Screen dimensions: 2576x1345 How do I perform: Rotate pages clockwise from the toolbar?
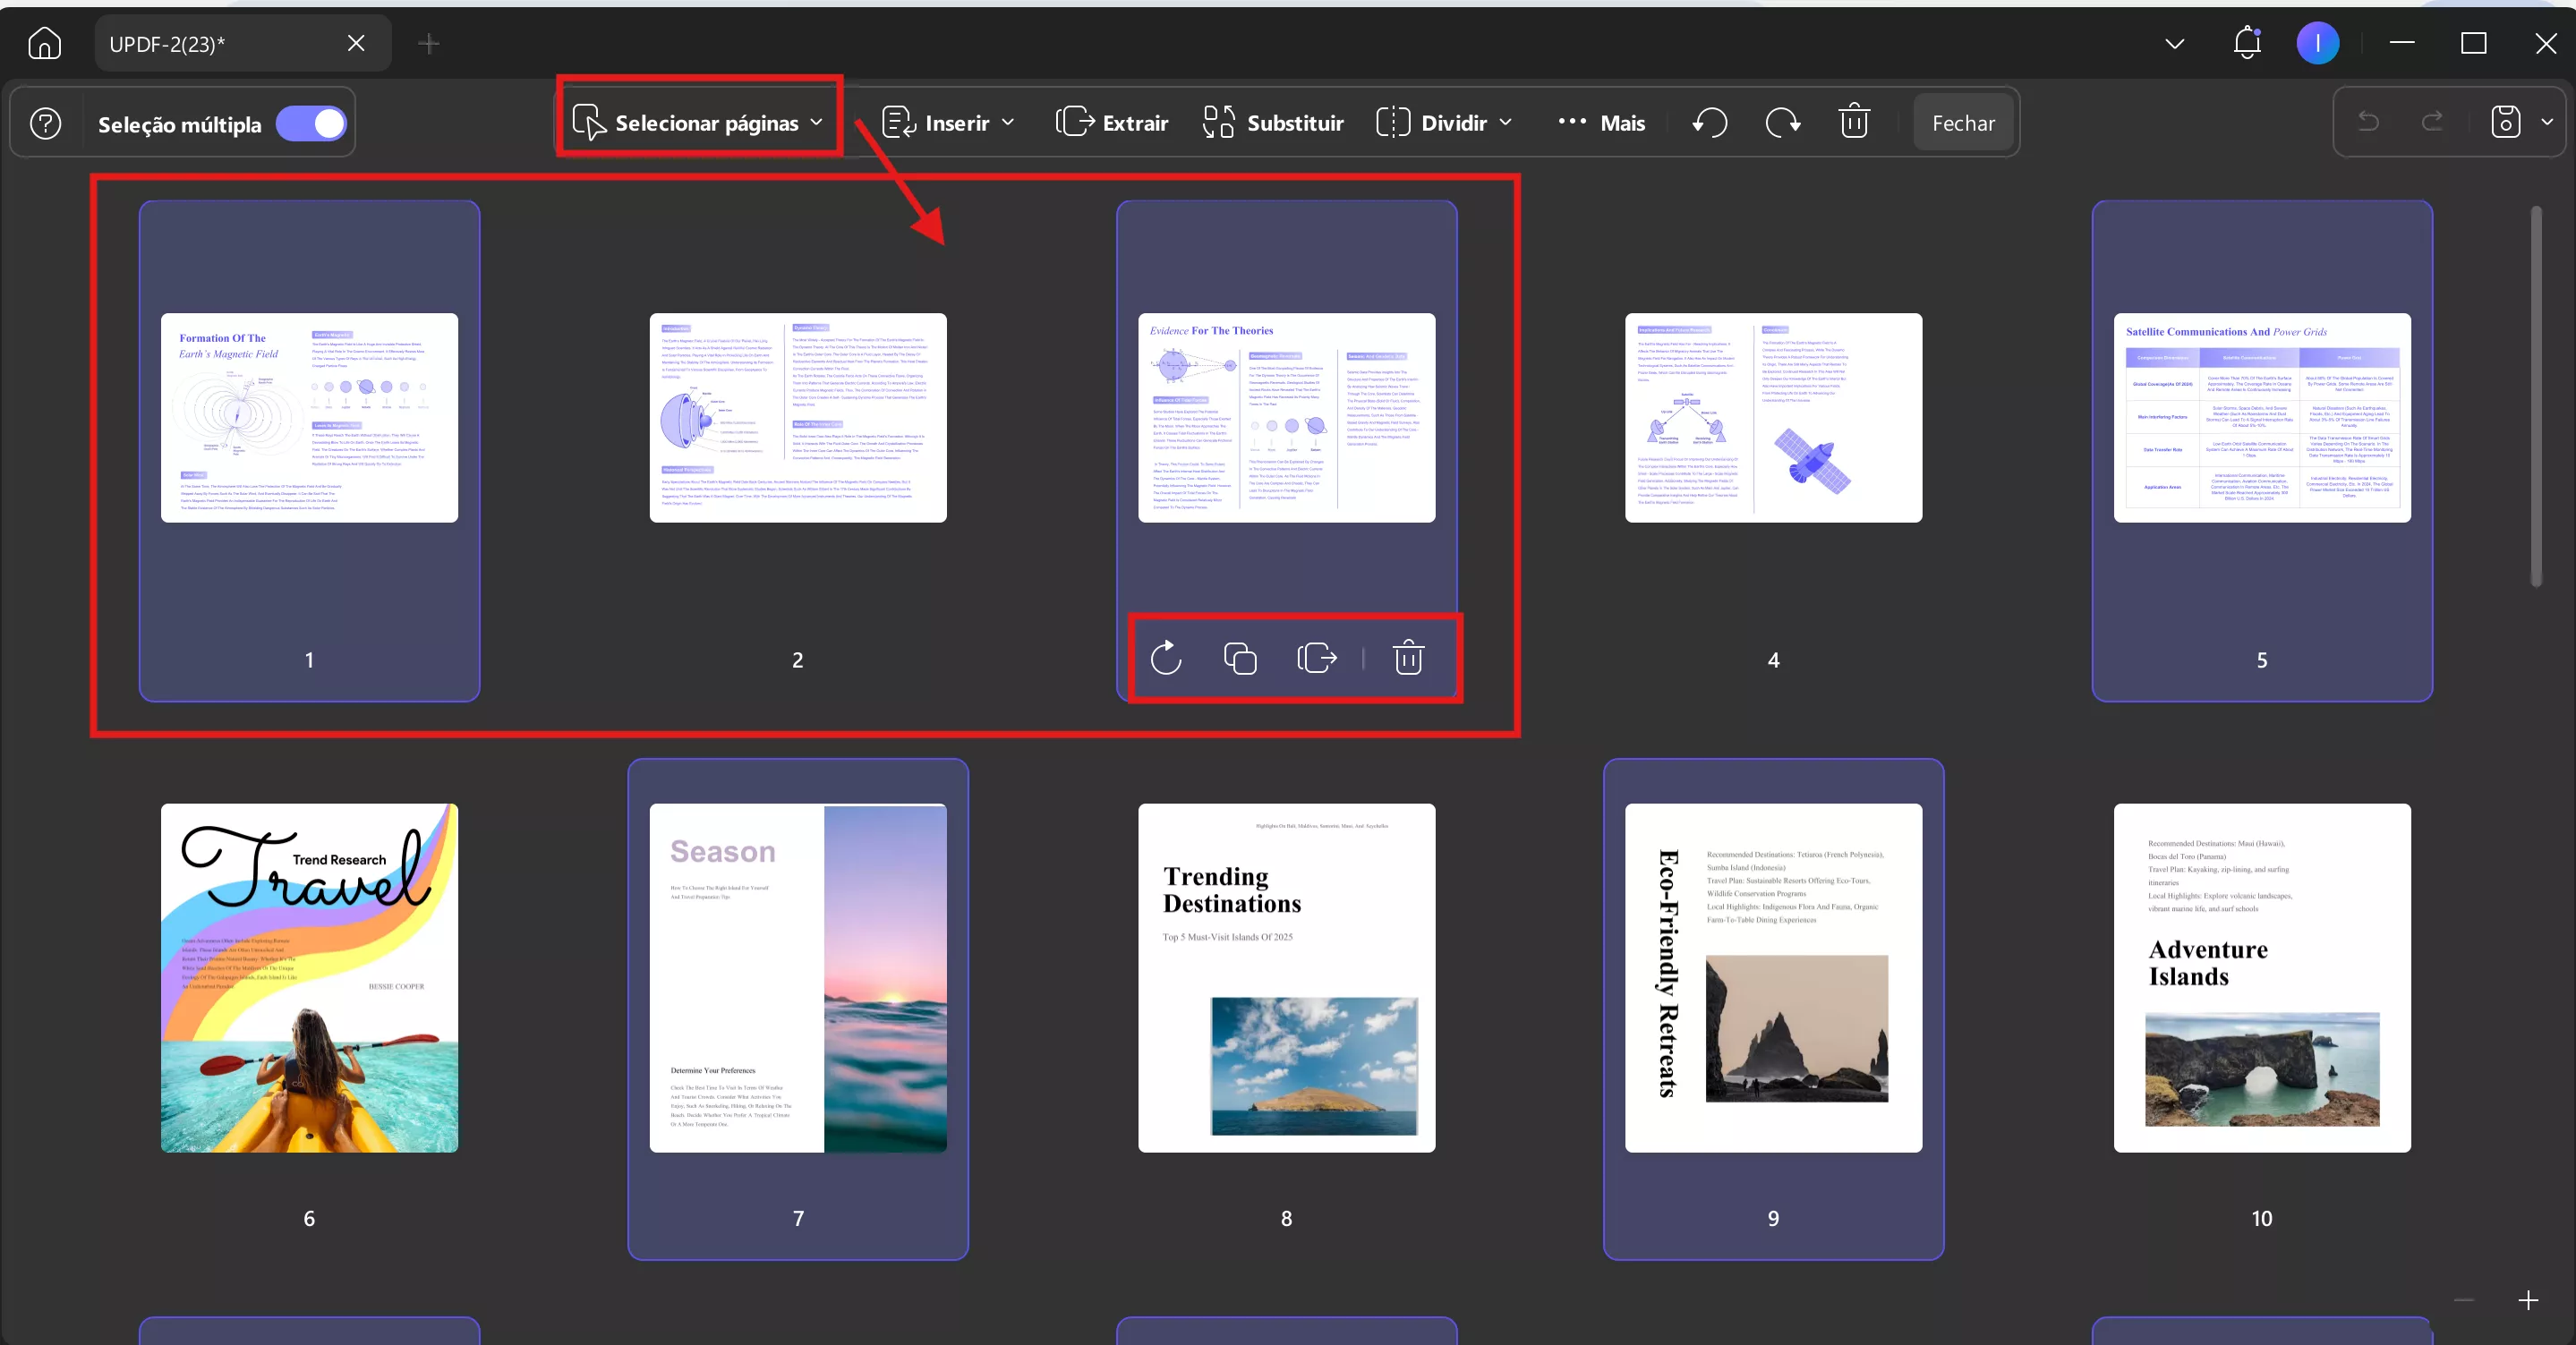tap(1783, 123)
